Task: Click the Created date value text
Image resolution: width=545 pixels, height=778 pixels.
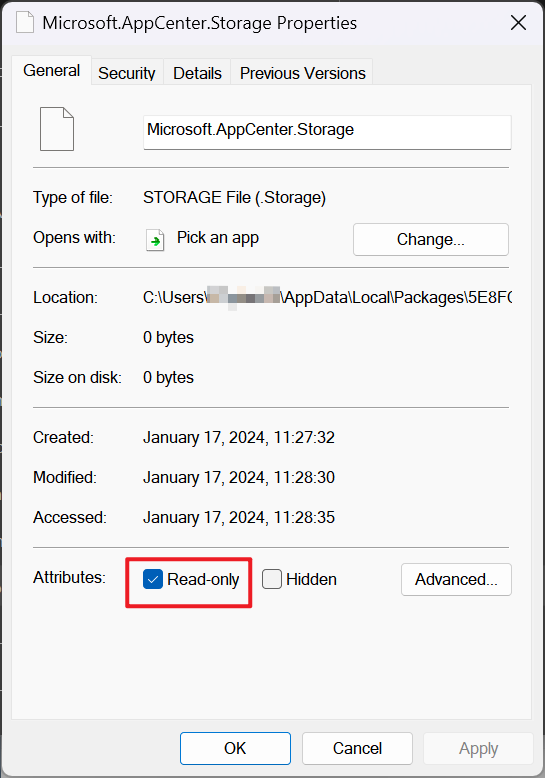Action: (x=239, y=437)
